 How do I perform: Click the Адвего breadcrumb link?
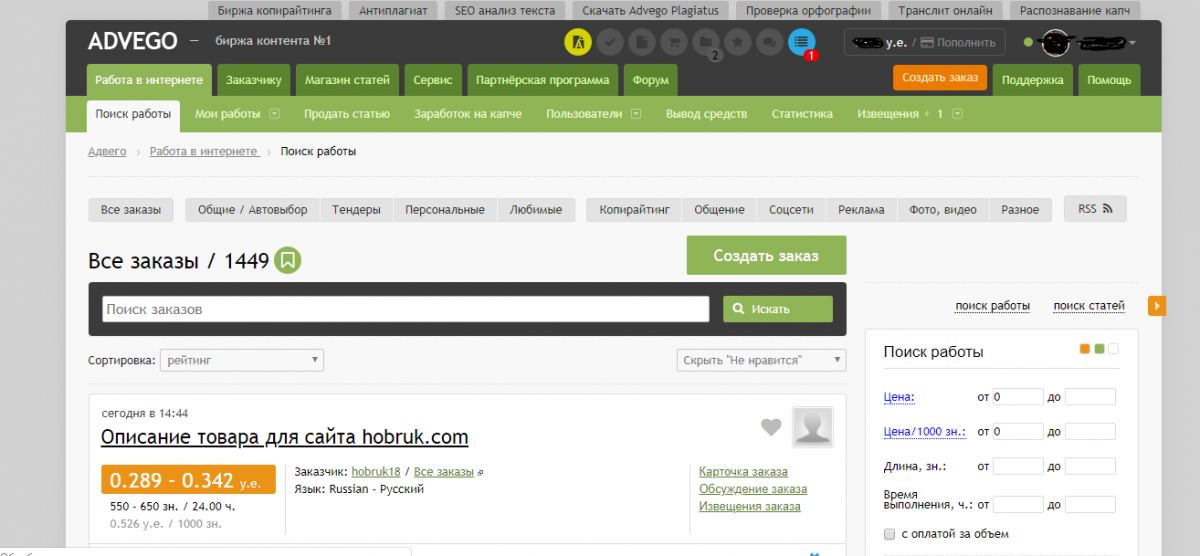click(107, 151)
